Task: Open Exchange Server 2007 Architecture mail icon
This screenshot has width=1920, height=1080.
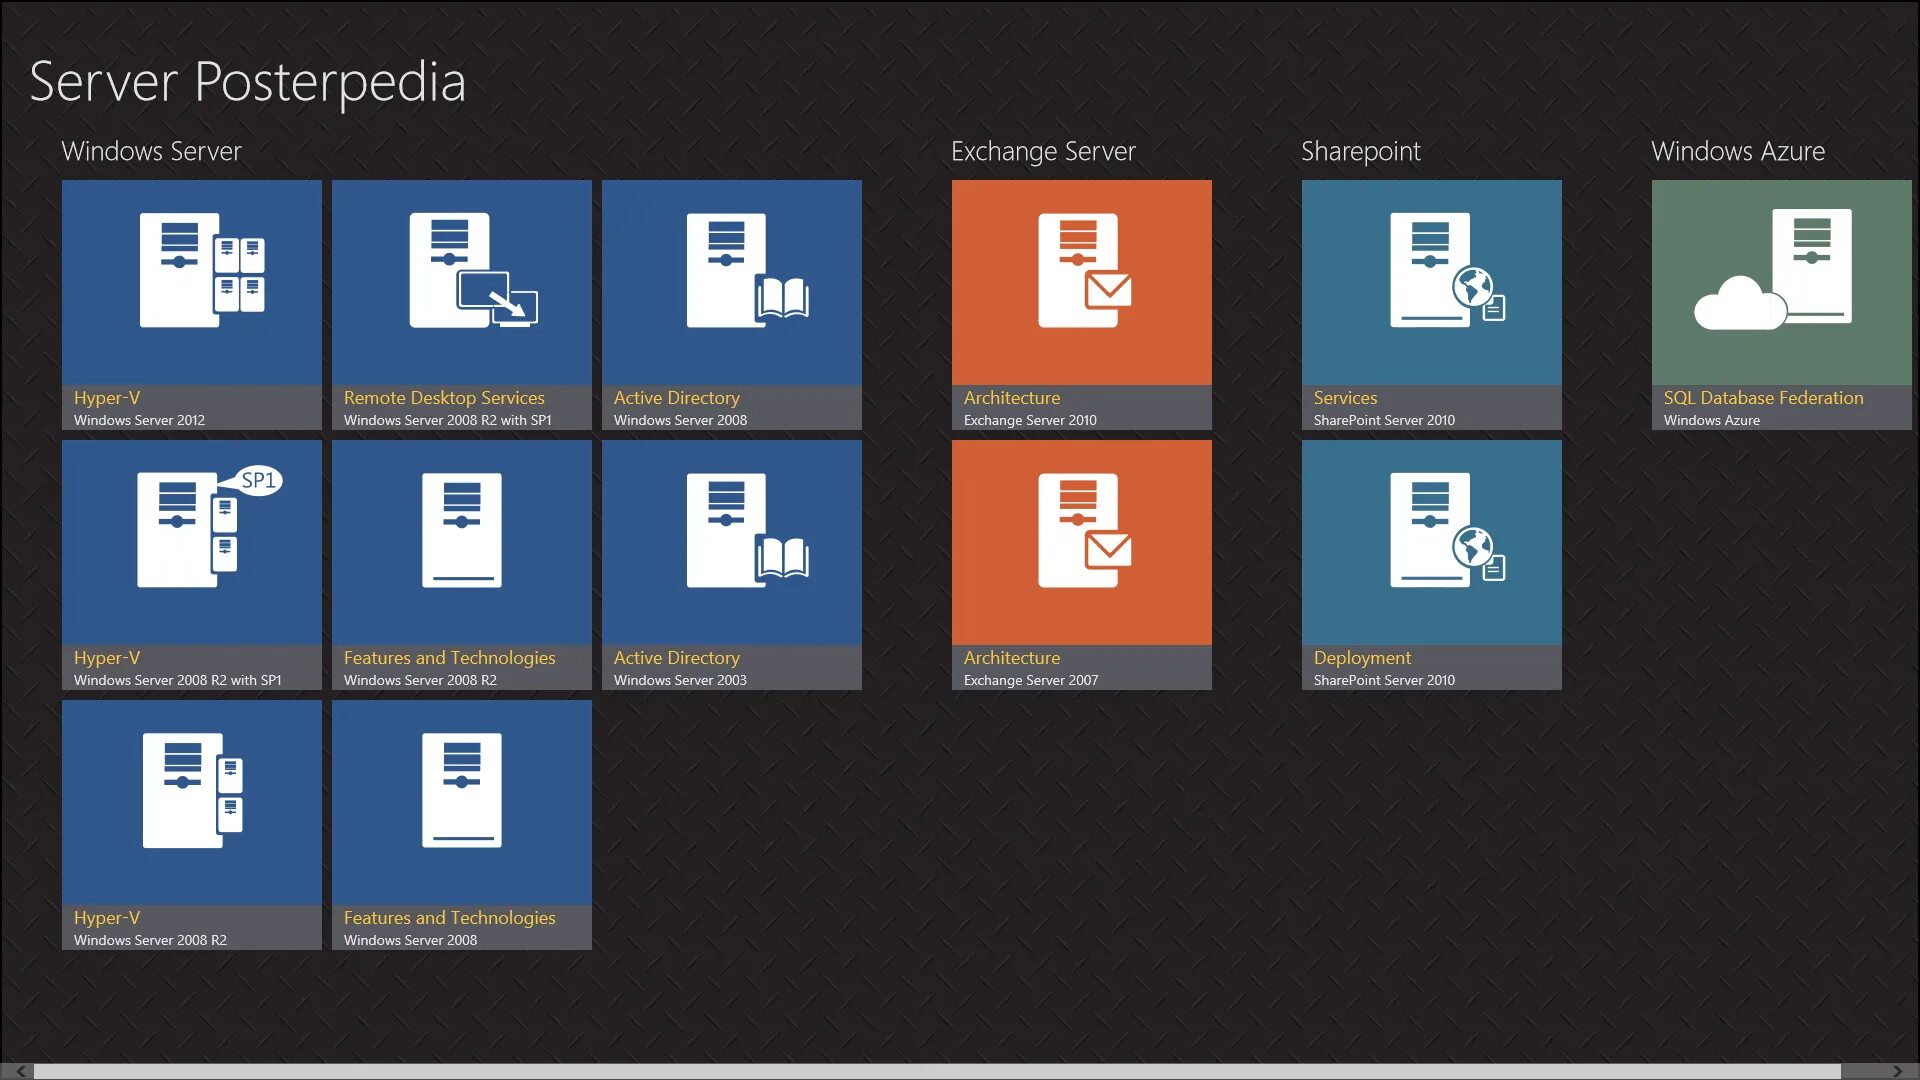Action: tap(1085, 530)
